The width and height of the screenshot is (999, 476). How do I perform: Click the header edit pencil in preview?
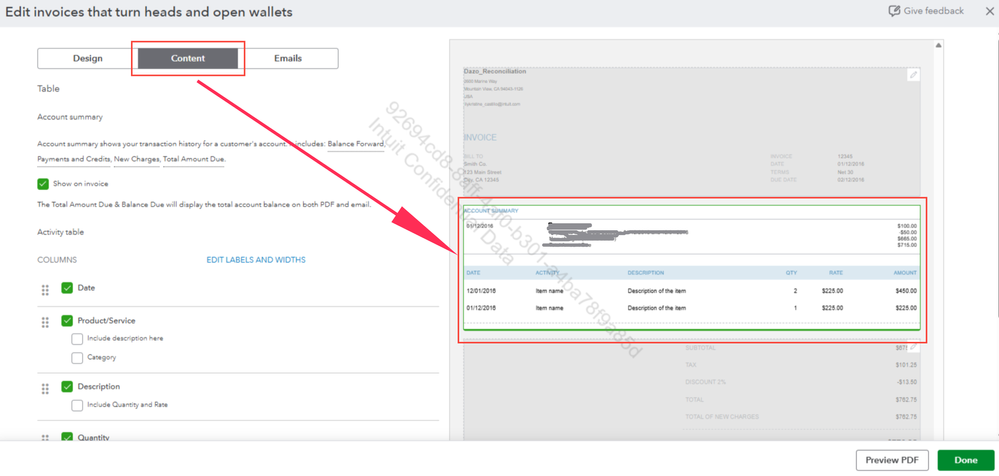(914, 75)
